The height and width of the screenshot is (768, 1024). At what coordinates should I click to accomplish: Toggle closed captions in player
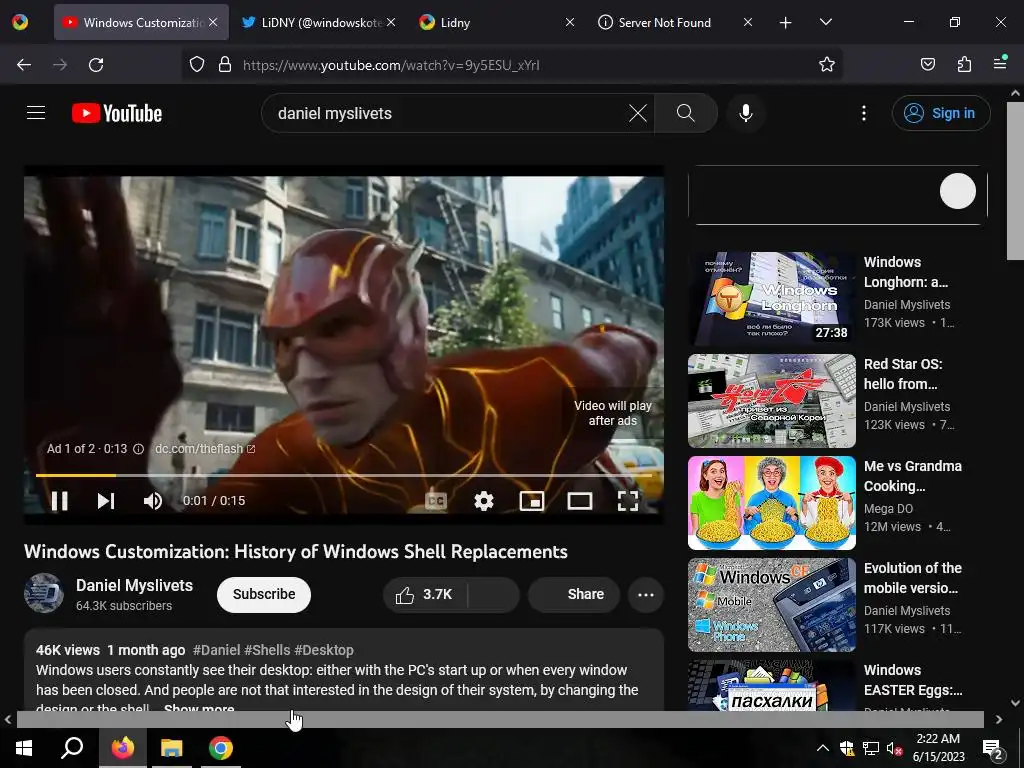tap(436, 501)
